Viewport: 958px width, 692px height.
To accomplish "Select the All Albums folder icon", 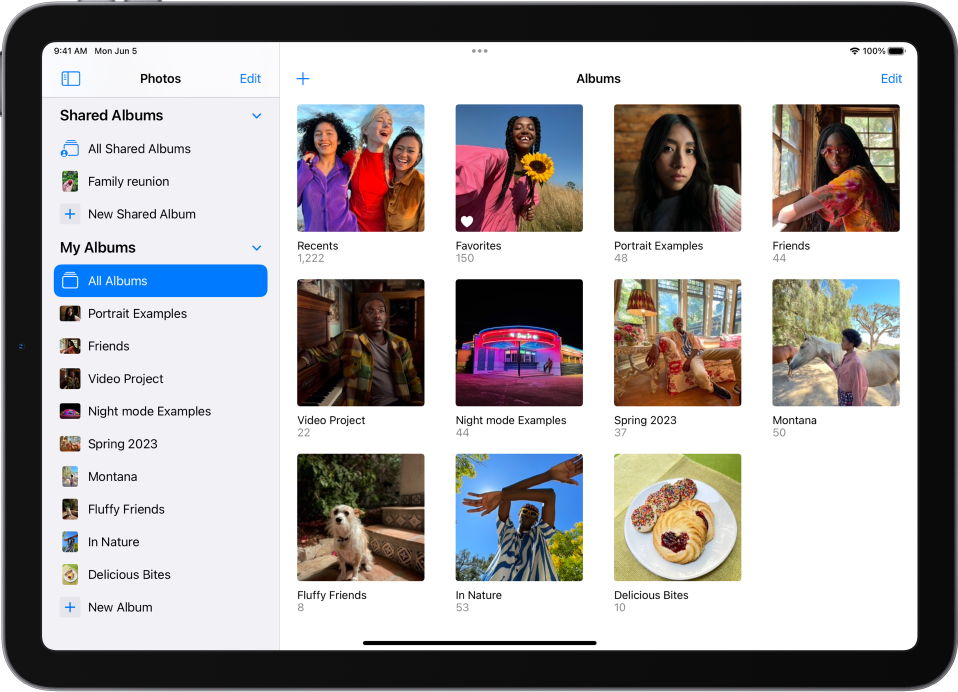I will [71, 281].
